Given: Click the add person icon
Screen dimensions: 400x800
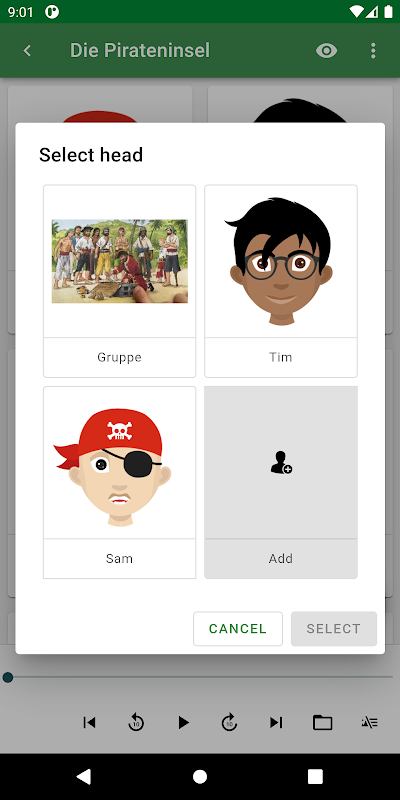Looking at the screenshot, I should [281, 462].
